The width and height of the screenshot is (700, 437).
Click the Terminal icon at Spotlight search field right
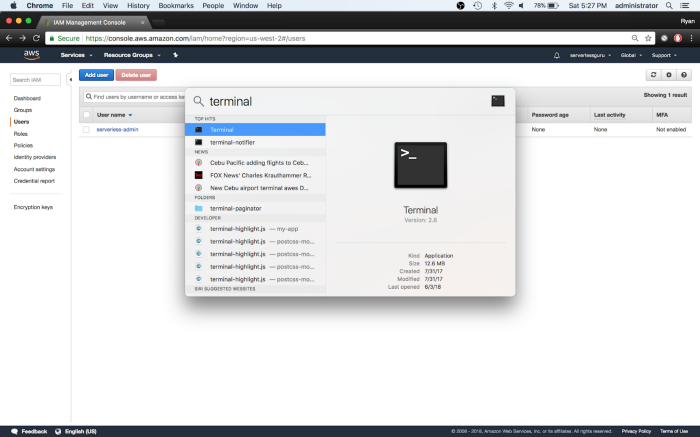498,101
